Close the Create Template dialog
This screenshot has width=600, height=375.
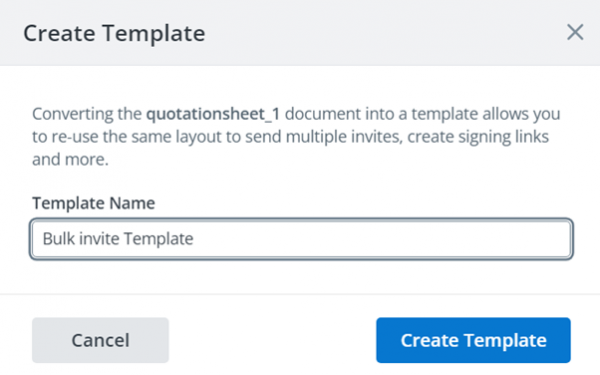[575, 32]
